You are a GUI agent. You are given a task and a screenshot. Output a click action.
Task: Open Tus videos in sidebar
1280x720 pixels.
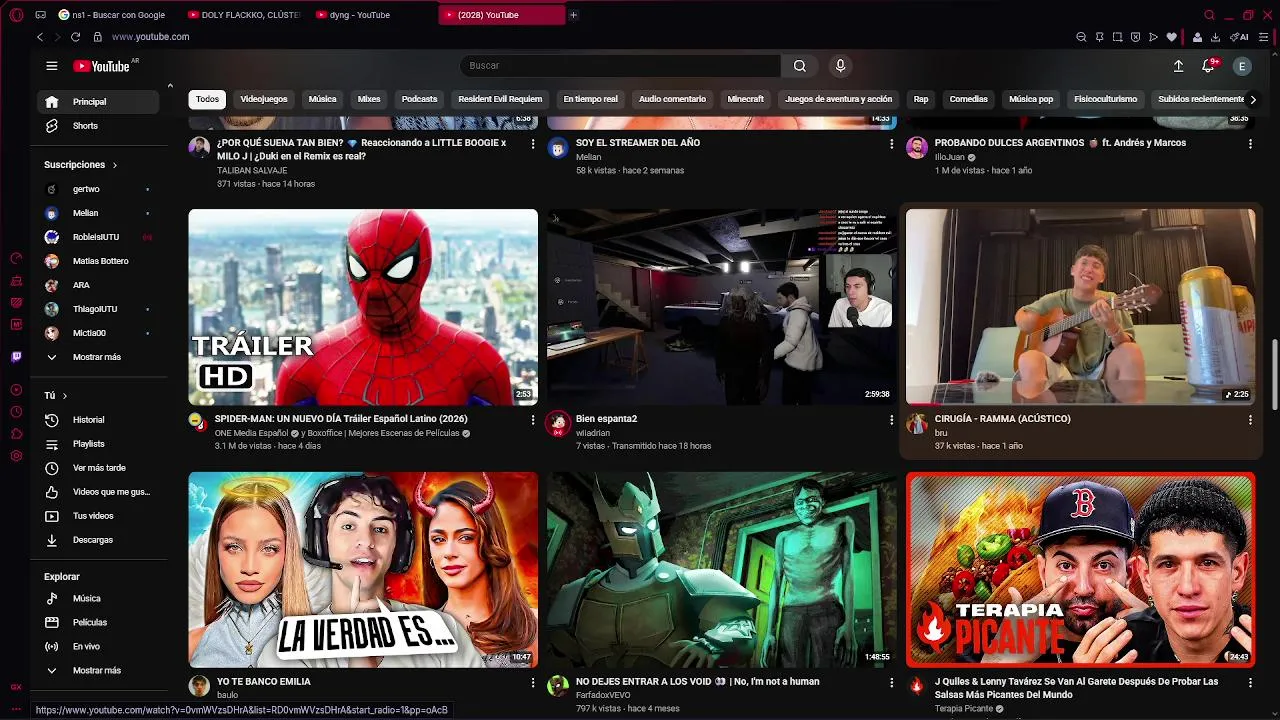click(98, 516)
